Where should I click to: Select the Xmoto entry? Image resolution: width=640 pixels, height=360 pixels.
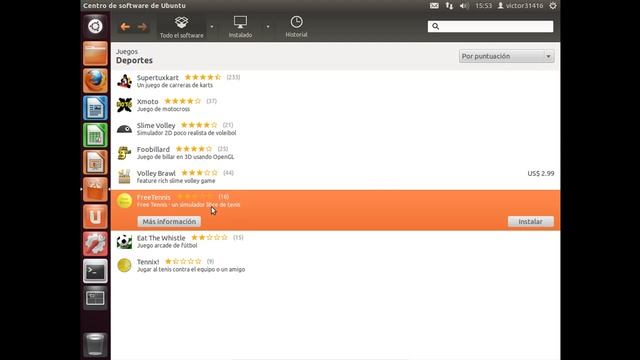pyautogui.click(x=335, y=105)
